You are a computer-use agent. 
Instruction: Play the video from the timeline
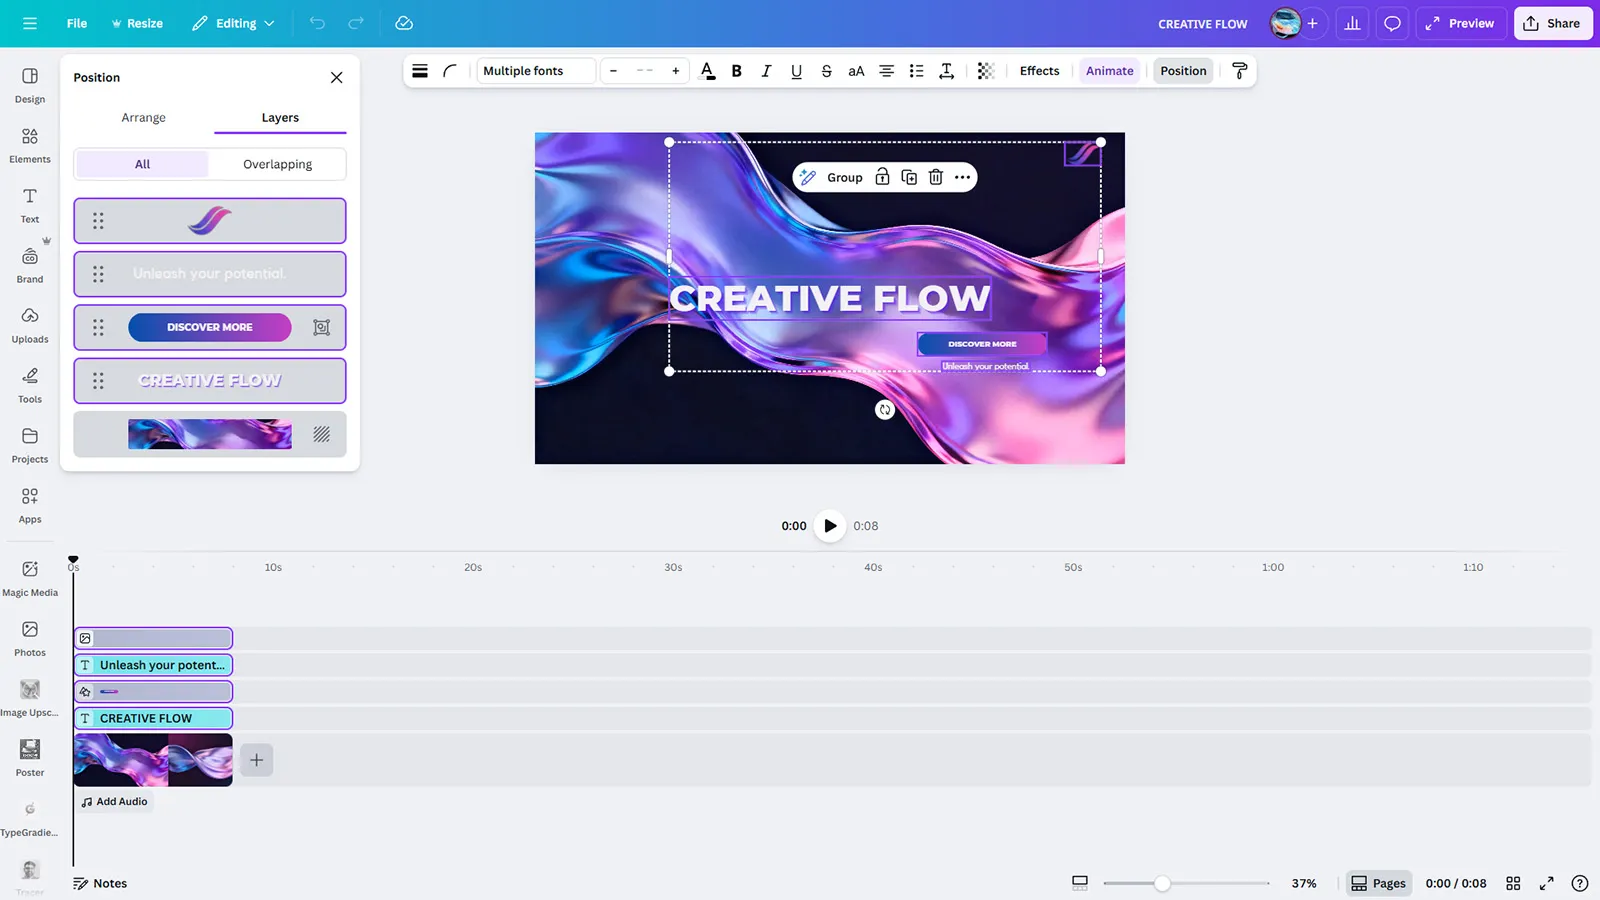coord(830,525)
